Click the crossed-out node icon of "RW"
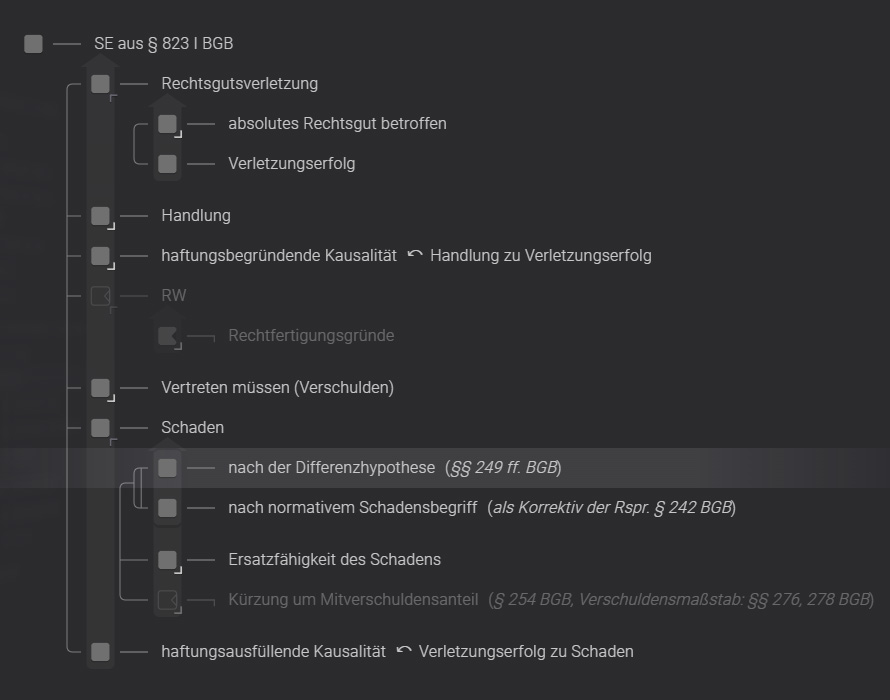Viewport: 890px width, 700px height. (100, 295)
